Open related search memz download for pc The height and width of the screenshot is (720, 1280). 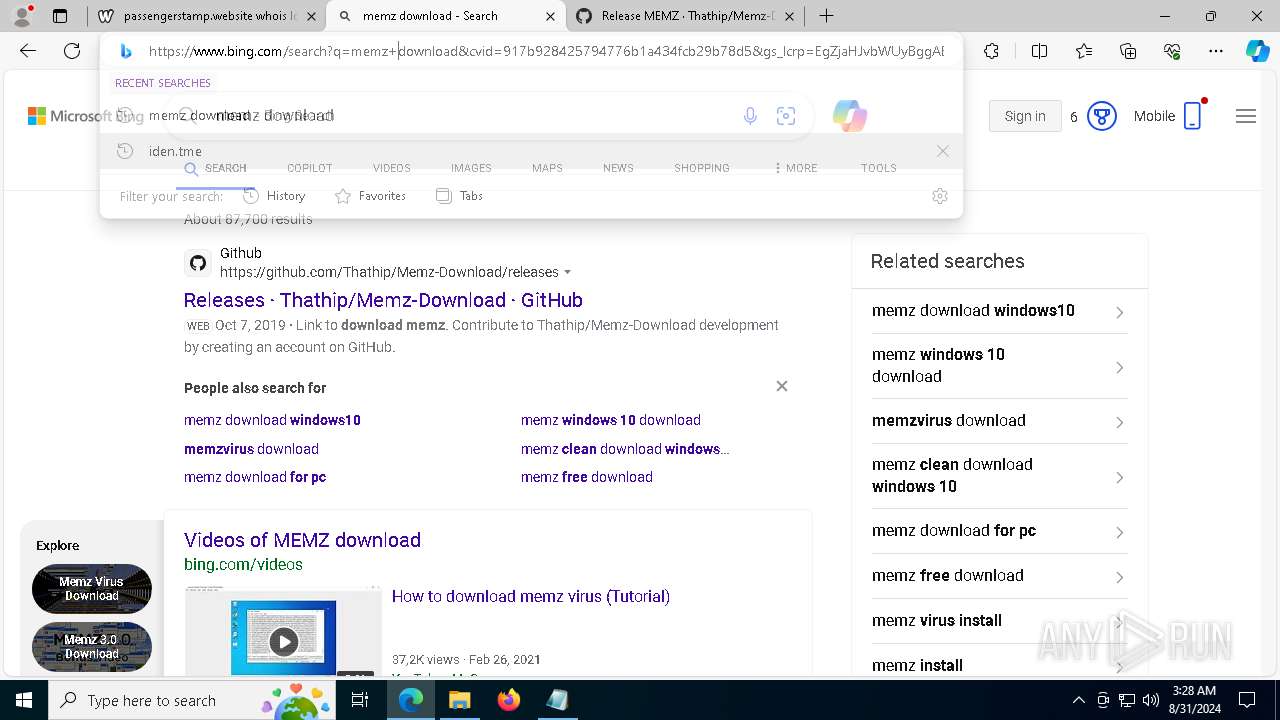(999, 531)
